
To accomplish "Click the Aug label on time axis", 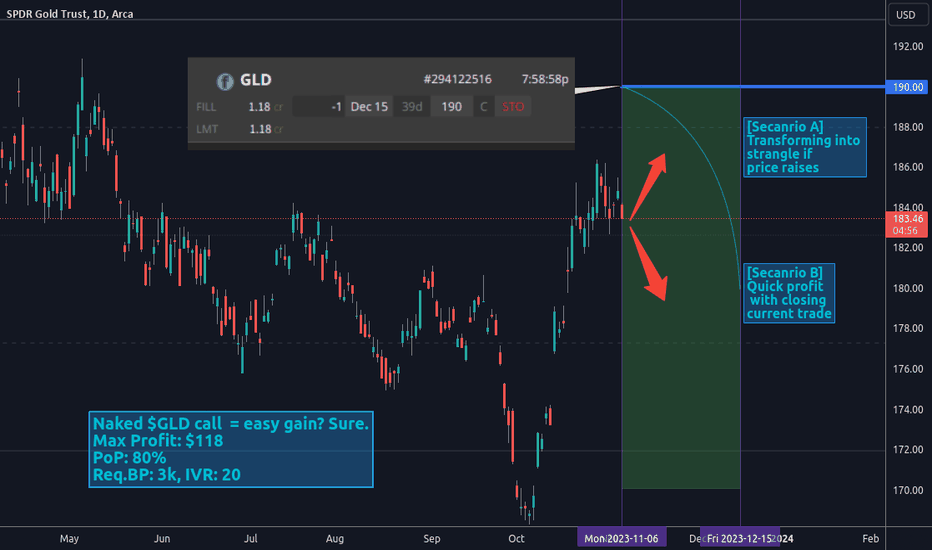I will coord(335,538).
